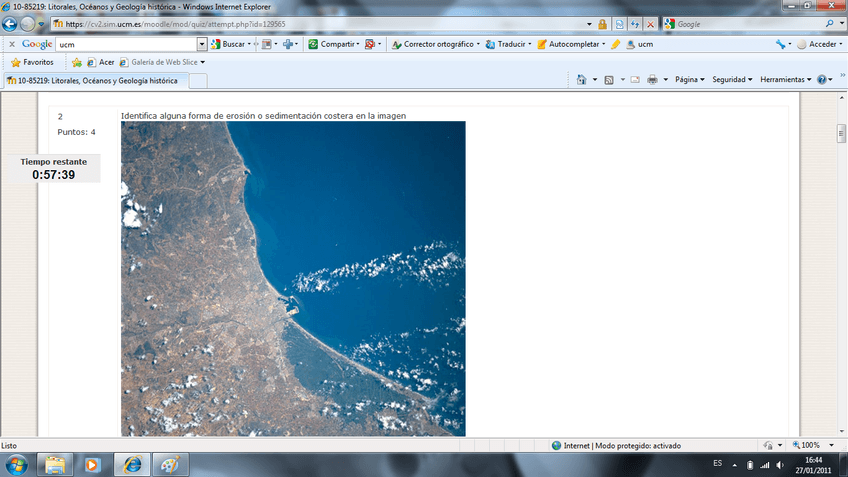Click the home icon in command bar
Screen dimensions: 848x477
pyautogui.click(x=582, y=80)
